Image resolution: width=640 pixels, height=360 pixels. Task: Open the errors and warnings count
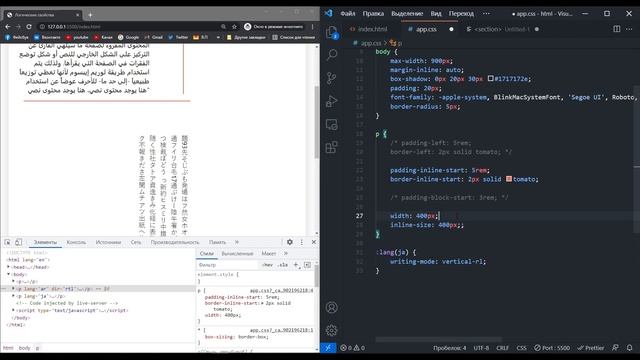coord(353,348)
